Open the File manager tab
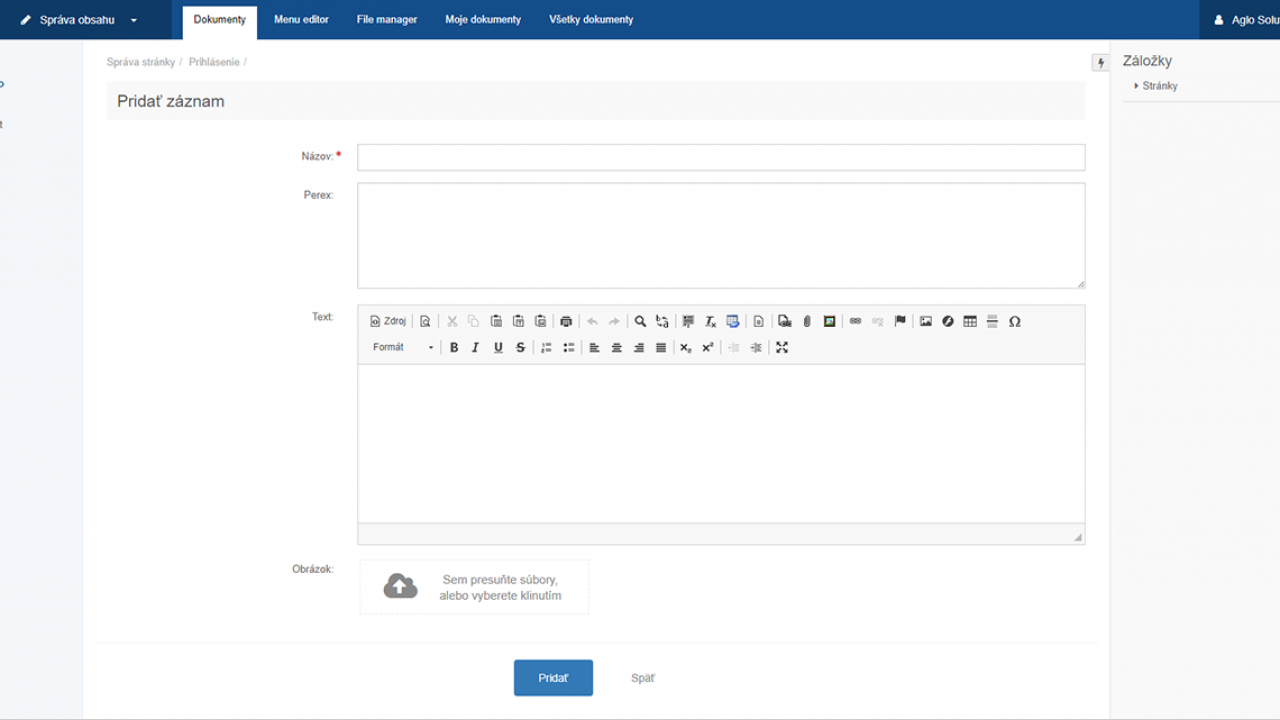The width and height of the screenshot is (1280, 720). pos(387,20)
